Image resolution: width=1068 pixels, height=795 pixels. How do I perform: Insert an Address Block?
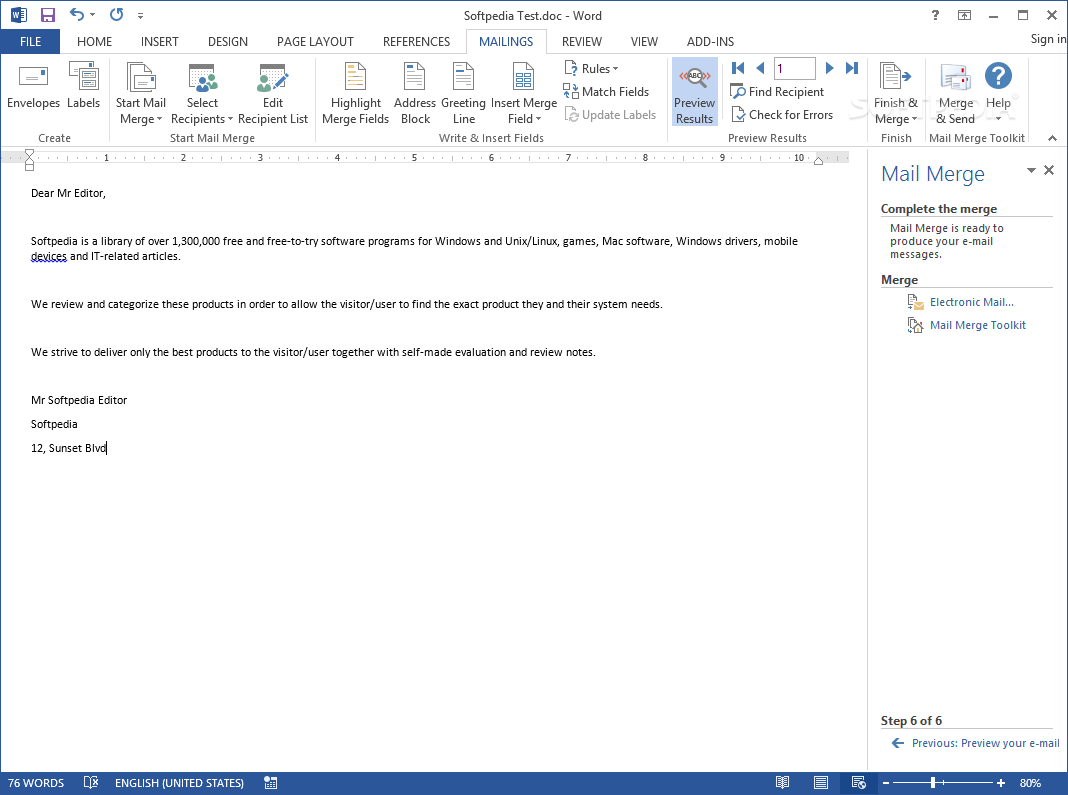[415, 93]
